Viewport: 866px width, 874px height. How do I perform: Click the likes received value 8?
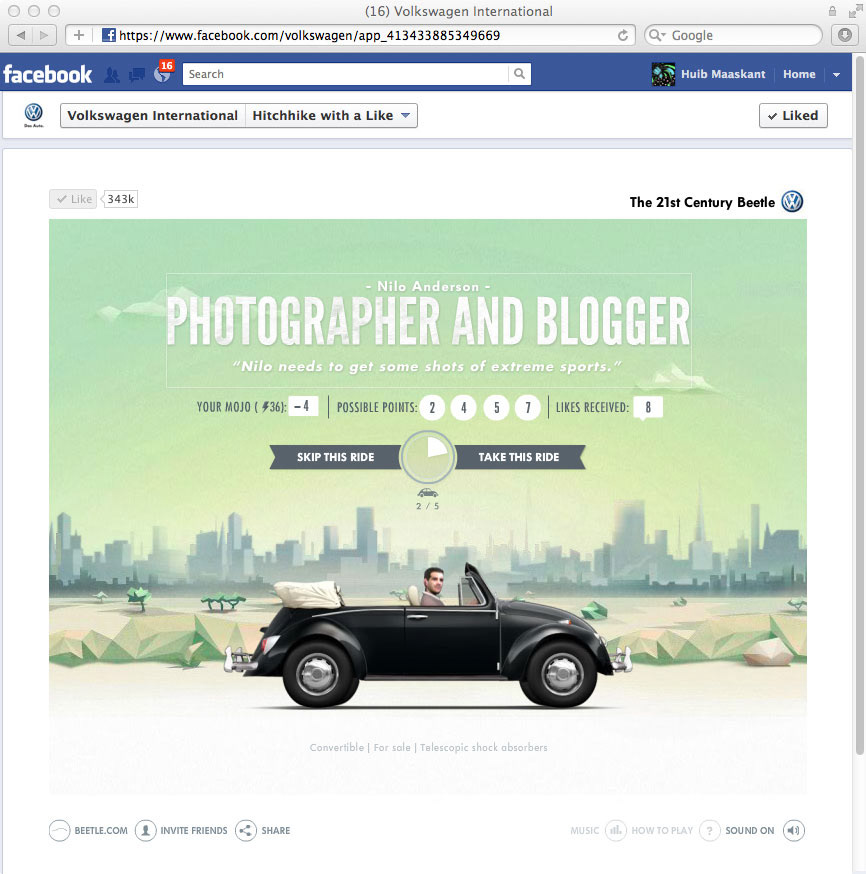pyautogui.click(x=648, y=407)
